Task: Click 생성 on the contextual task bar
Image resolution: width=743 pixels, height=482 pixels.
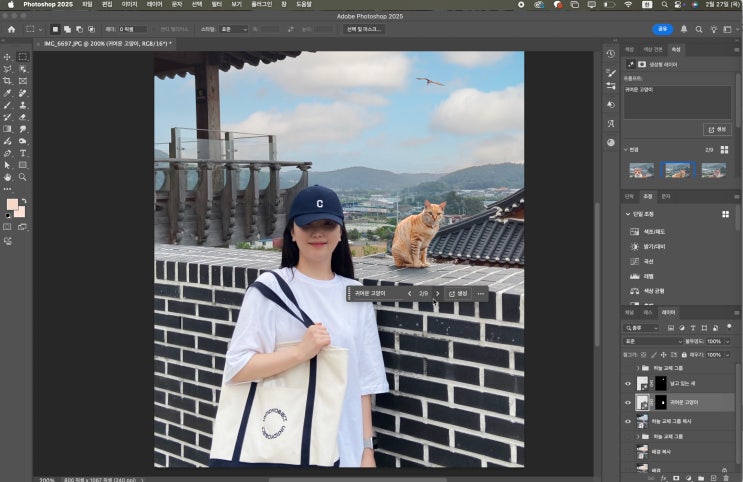Action: pos(458,294)
